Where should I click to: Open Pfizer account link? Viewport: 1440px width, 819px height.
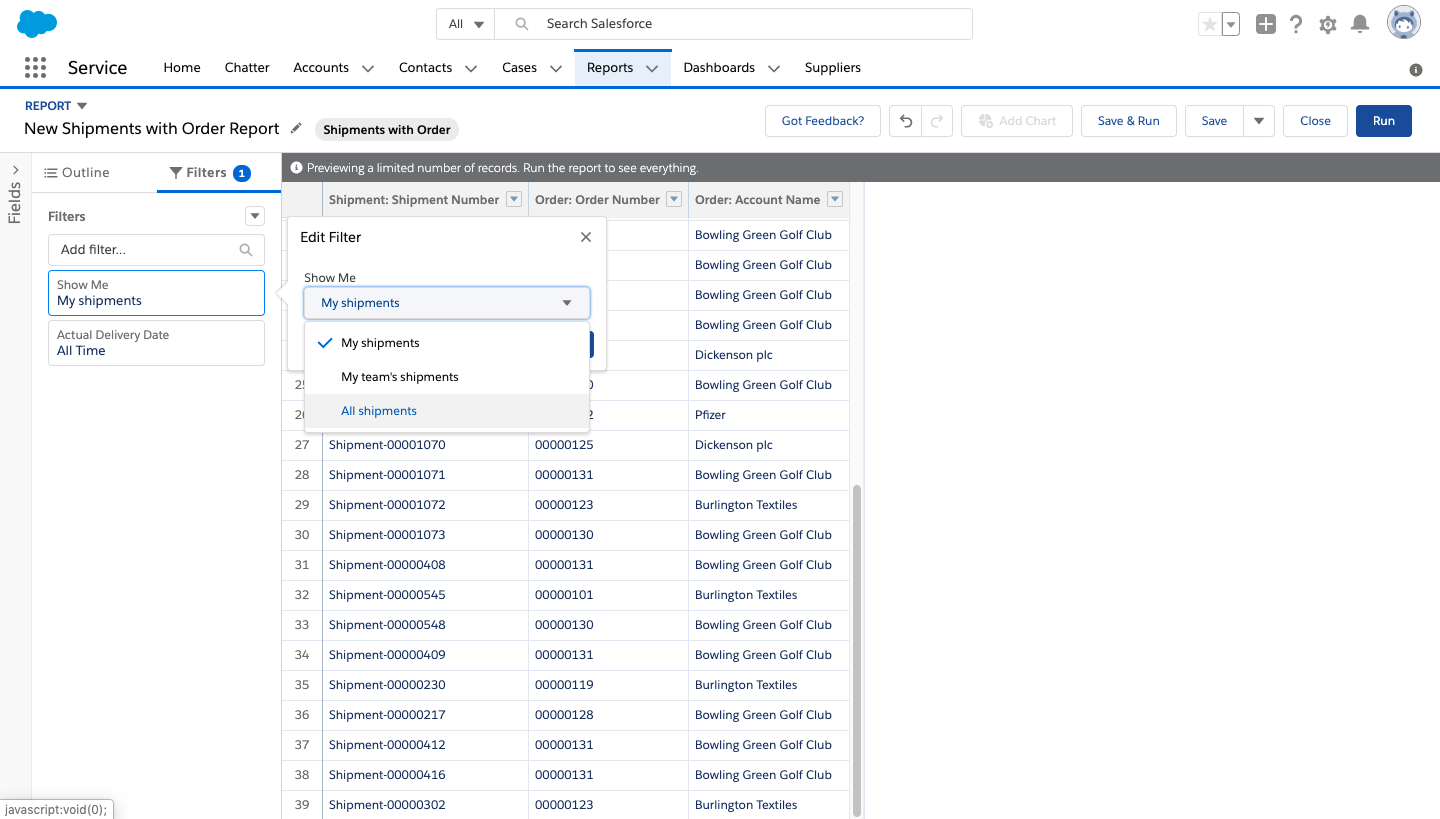(710, 415)
